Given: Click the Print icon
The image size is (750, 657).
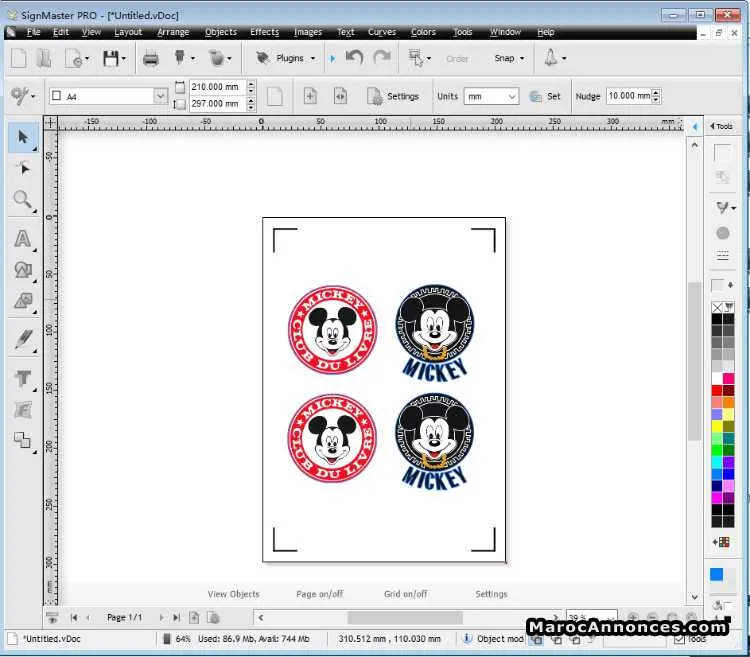Looking at the screenshot, I should click(151, 58).
